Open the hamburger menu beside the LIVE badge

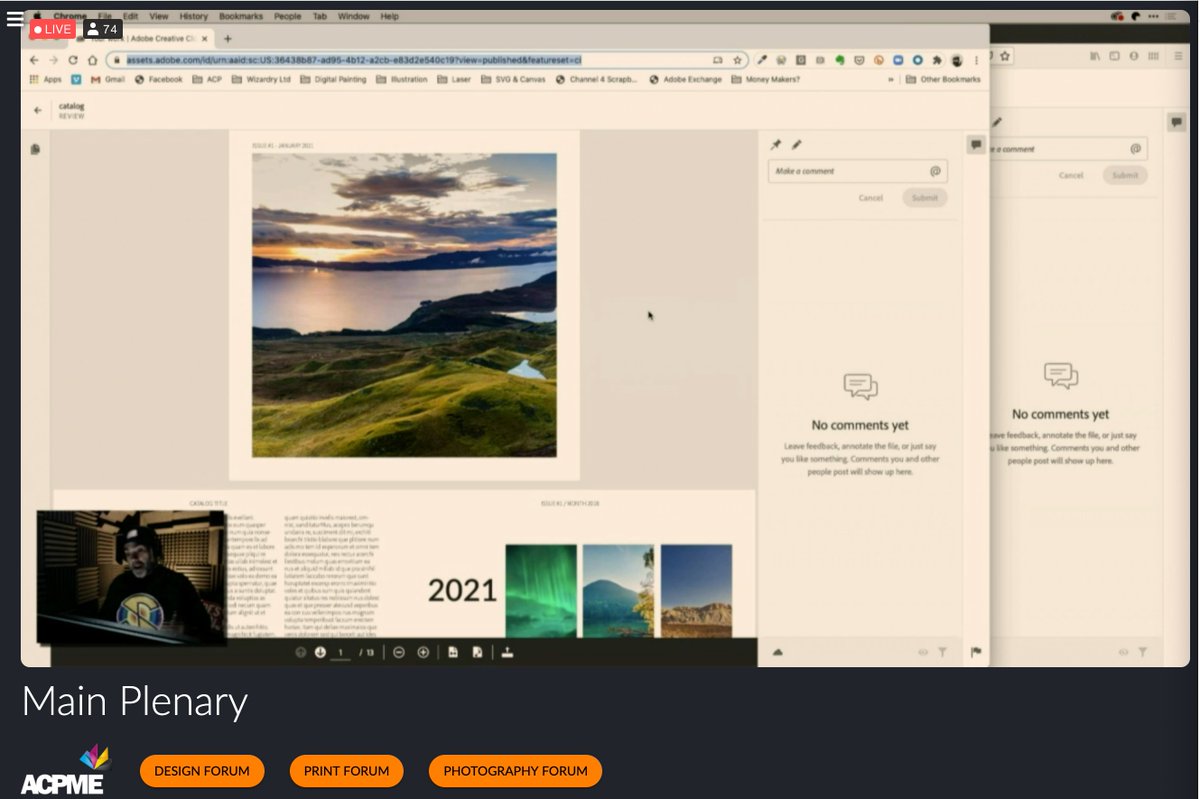[x=15, y=18]
